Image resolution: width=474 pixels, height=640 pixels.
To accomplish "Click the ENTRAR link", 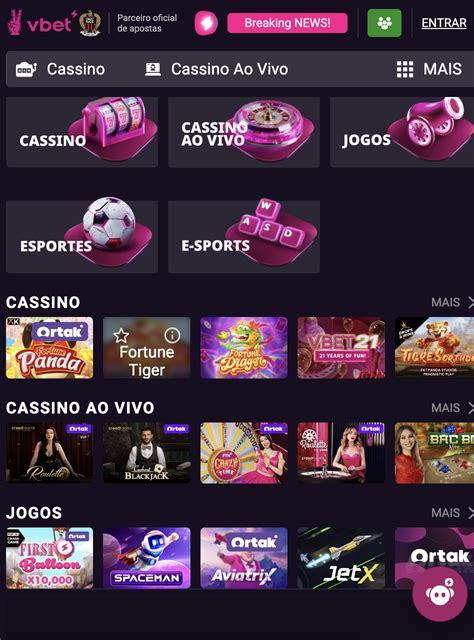I will 444,23.
